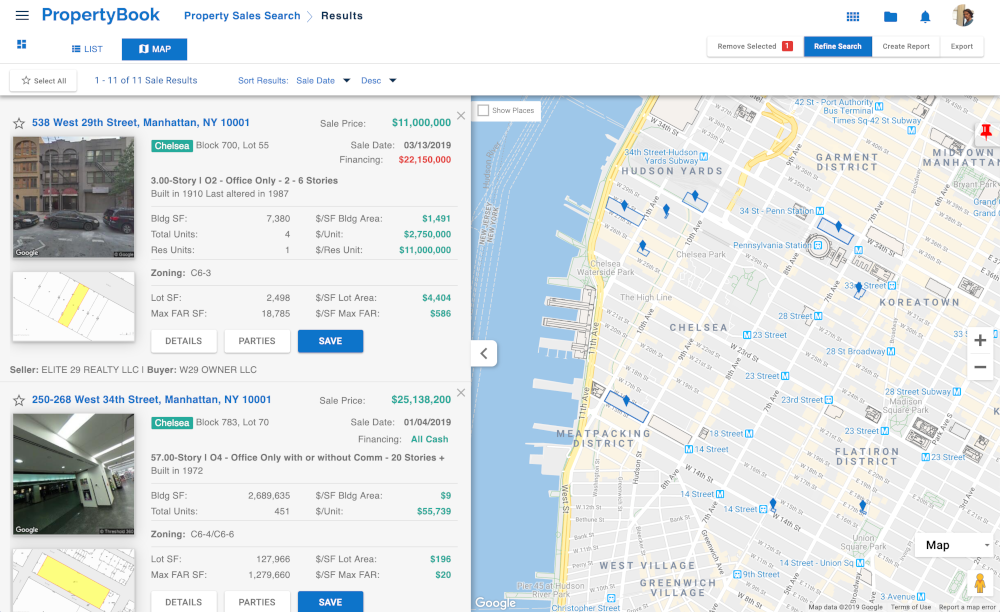
Task: Click Remove Selected button
Action: 755,47
